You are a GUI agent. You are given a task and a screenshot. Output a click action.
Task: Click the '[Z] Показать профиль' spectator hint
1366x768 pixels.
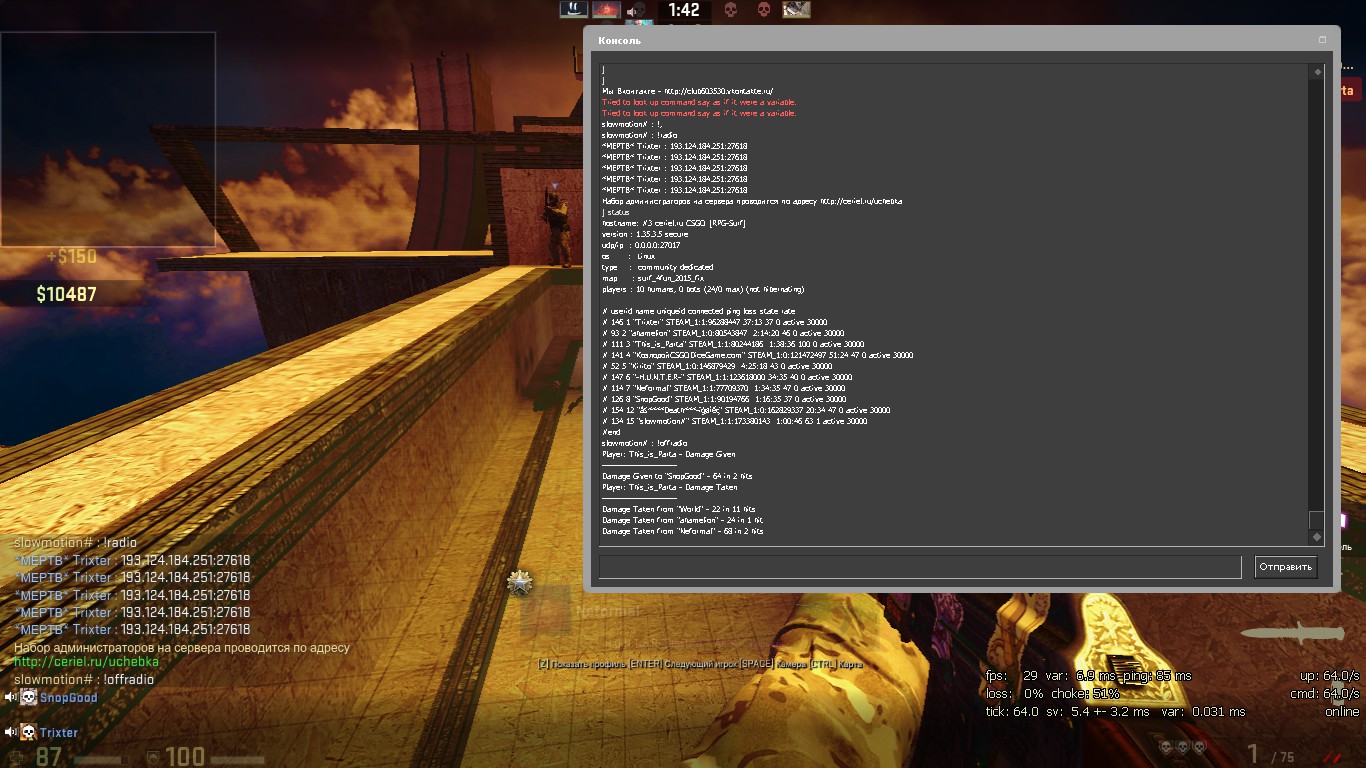[582, 664]
